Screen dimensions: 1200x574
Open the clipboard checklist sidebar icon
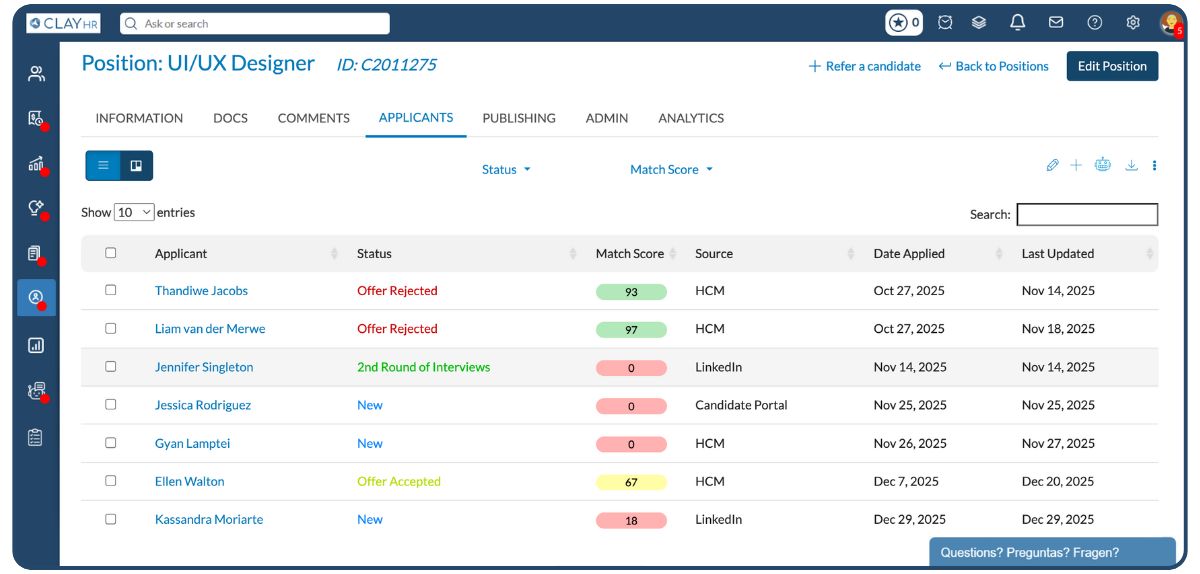pos(36,437)
